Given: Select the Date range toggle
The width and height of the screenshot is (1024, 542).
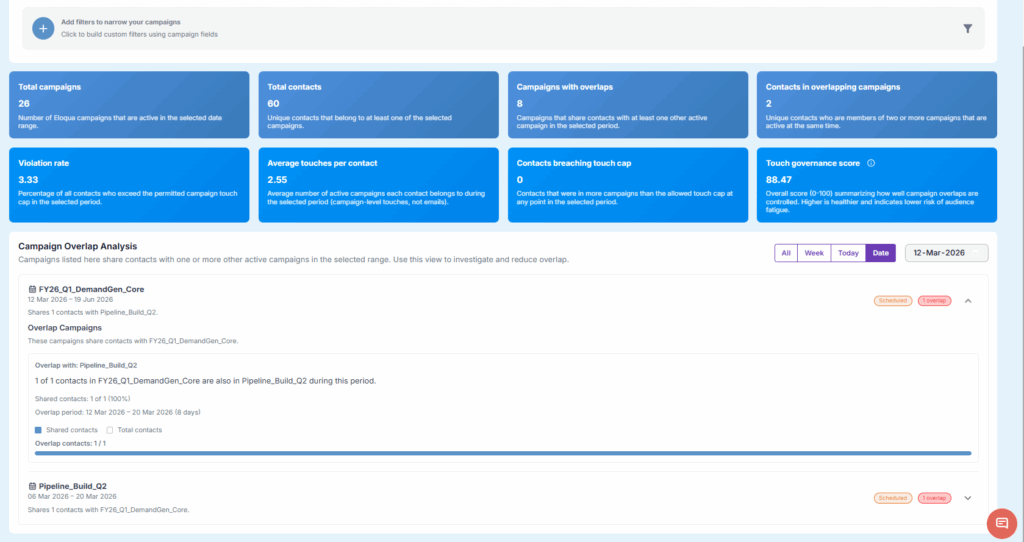Looking at the screenshot, I should (x=880, y=253).
